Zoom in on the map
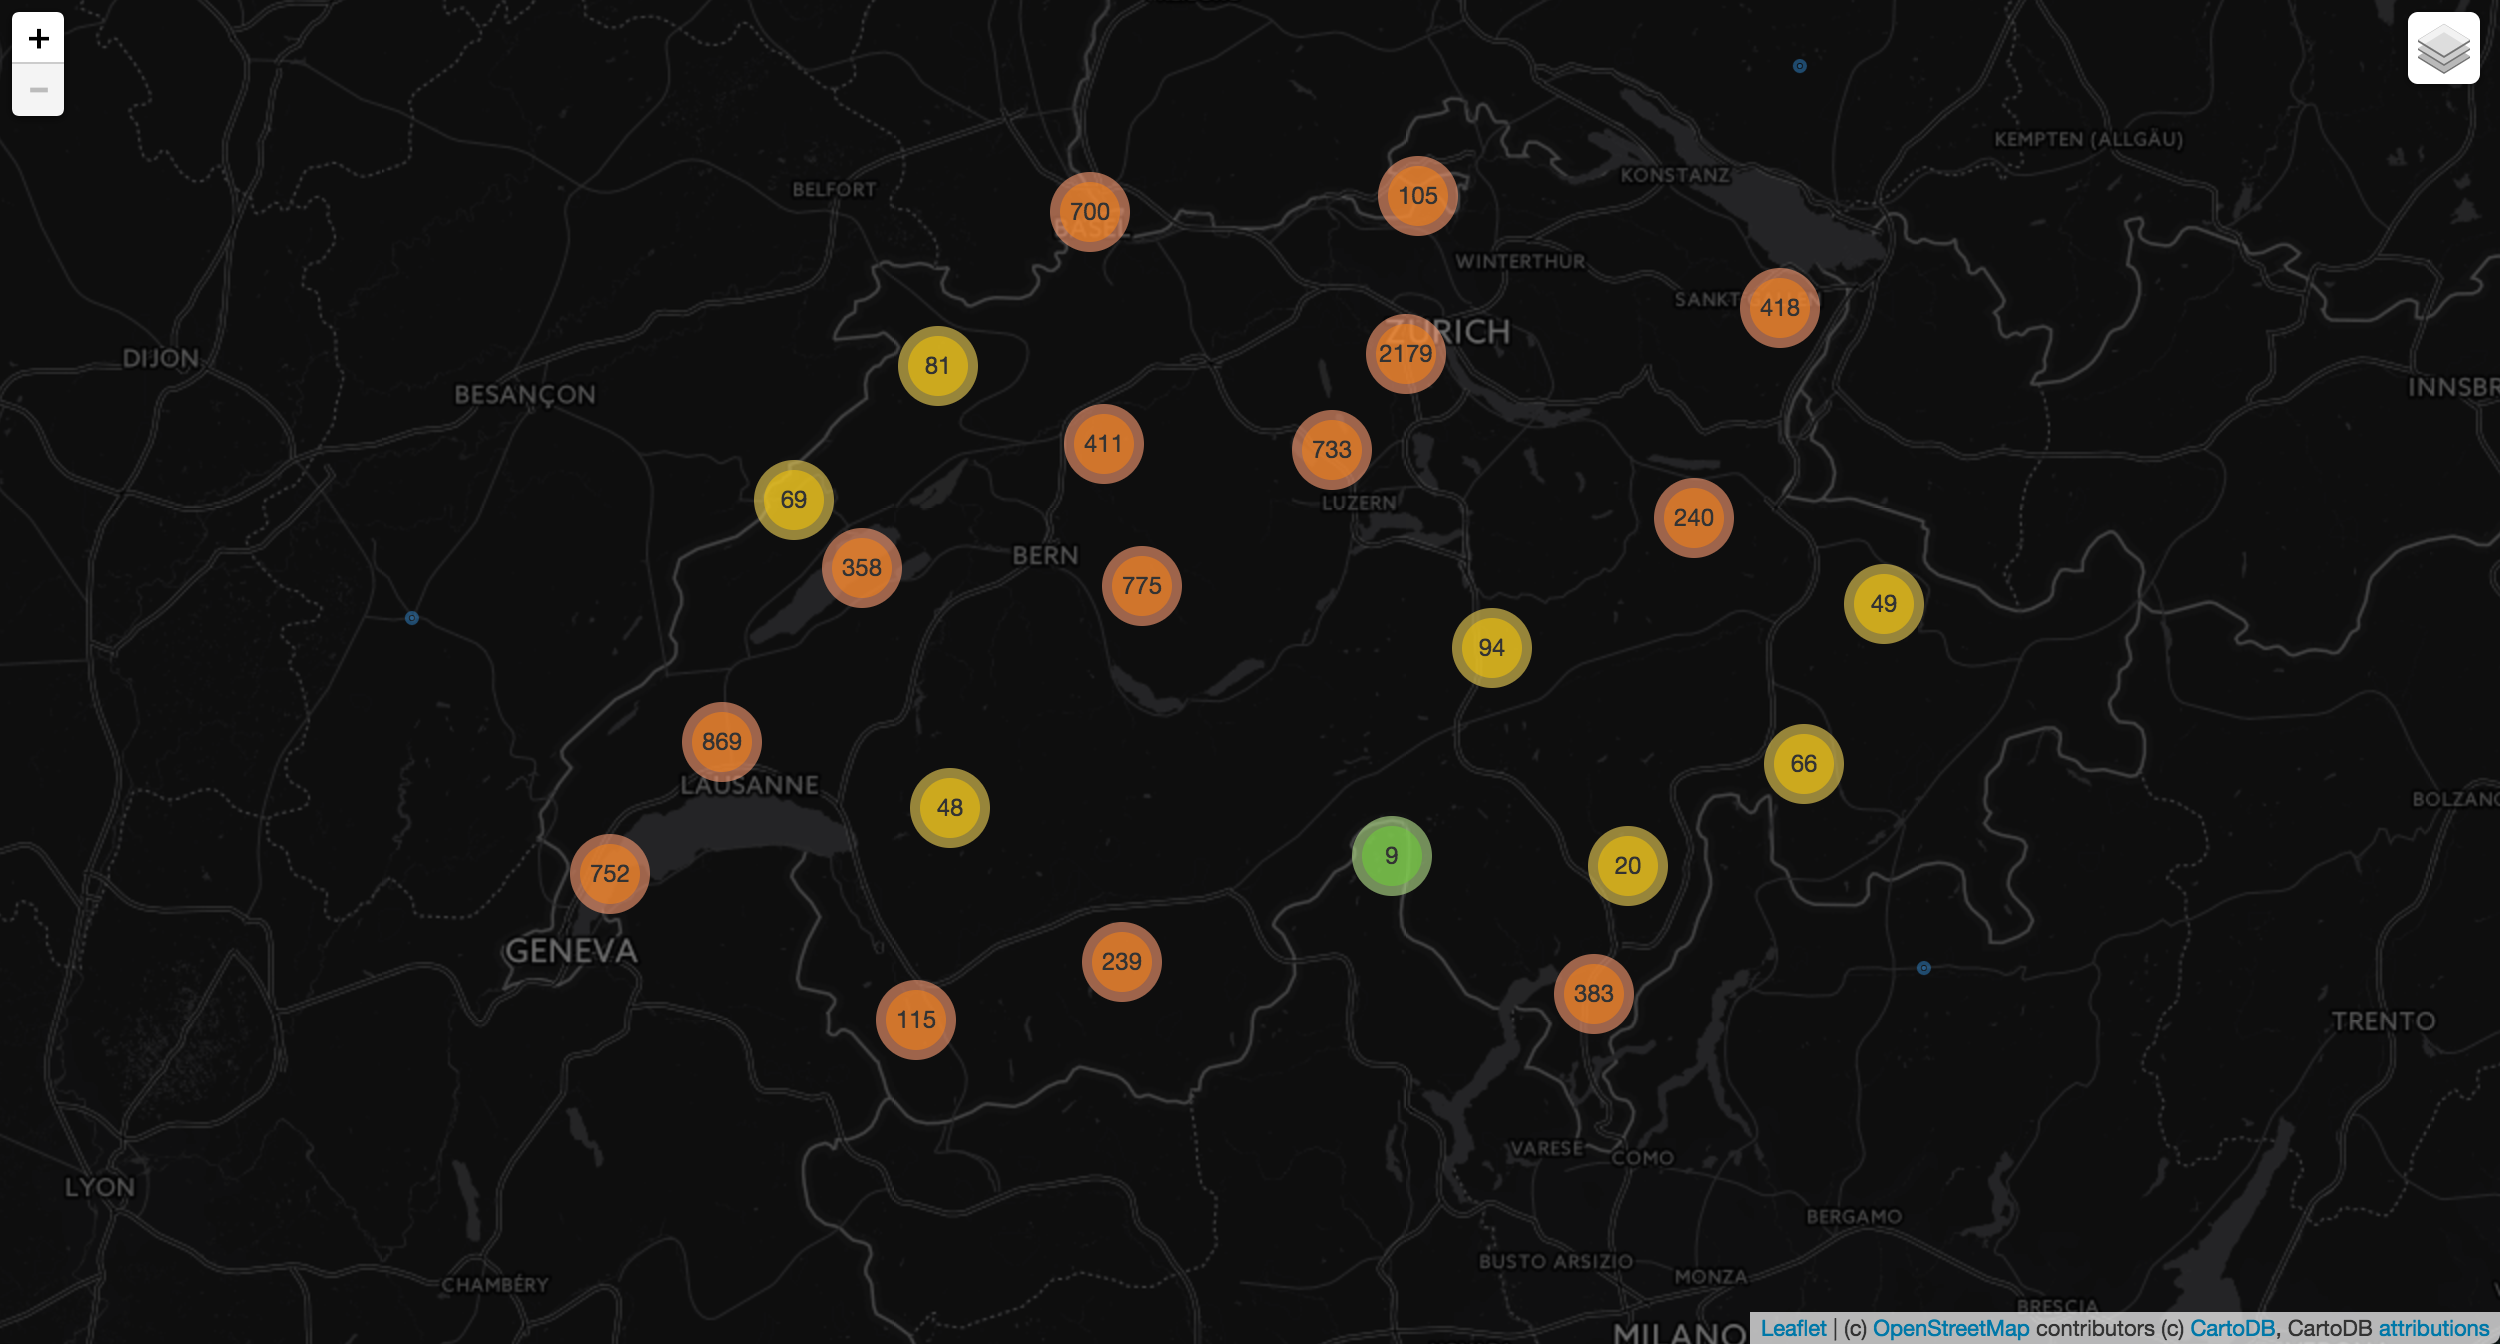The width and height of the screenshot is (2500, 1344). click(x=38, y=38)
